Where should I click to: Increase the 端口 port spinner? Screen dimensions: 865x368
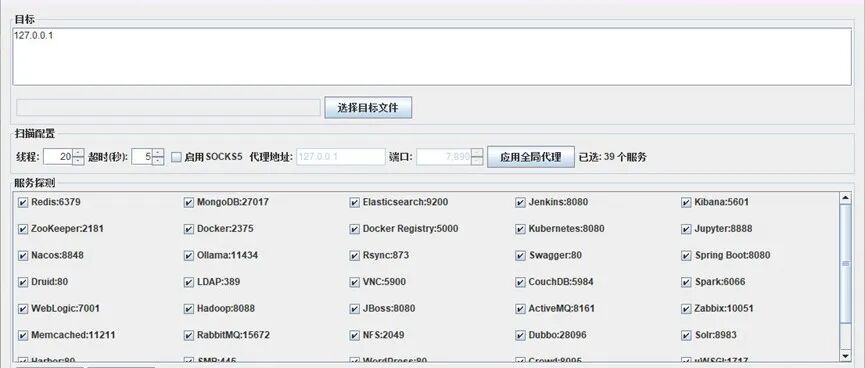(x=477, y=153)
